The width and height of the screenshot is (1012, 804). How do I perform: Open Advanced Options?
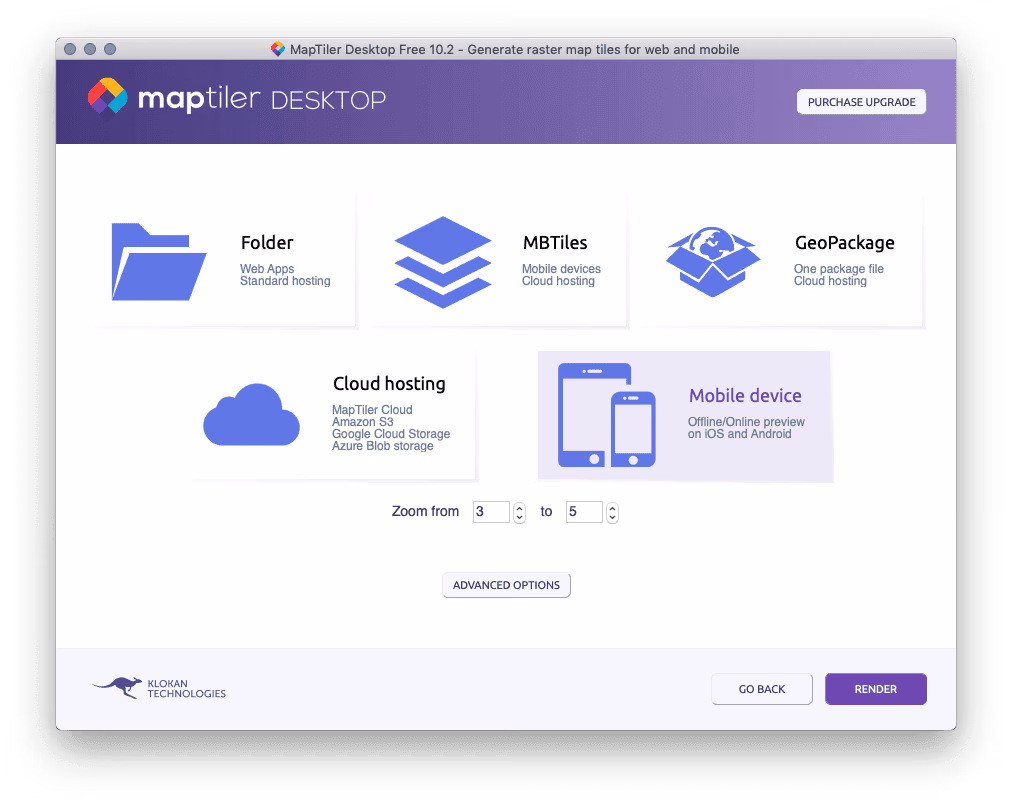tap(506, 585)
